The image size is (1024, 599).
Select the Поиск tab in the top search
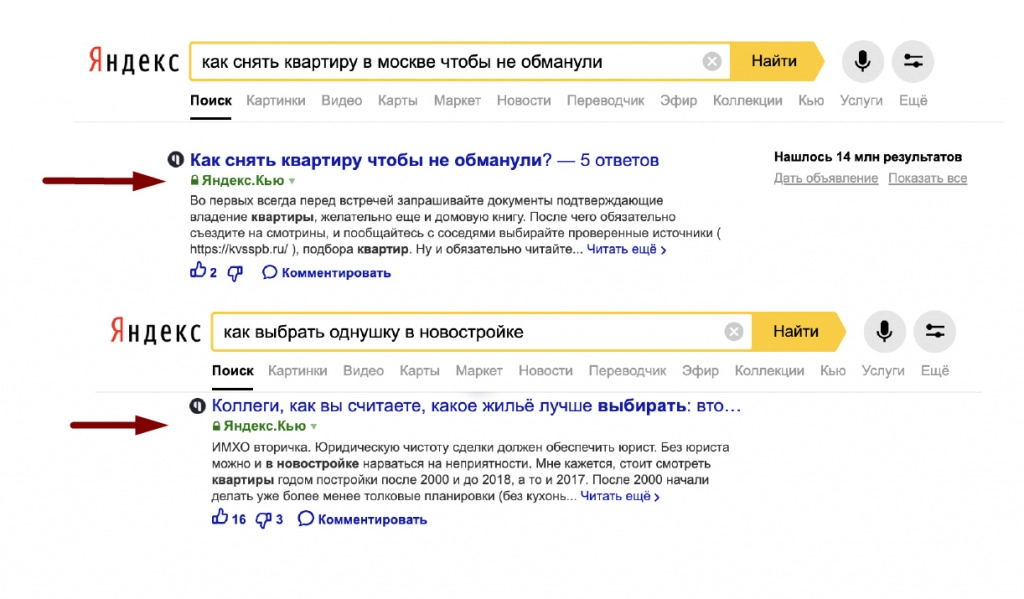(211, 101)
